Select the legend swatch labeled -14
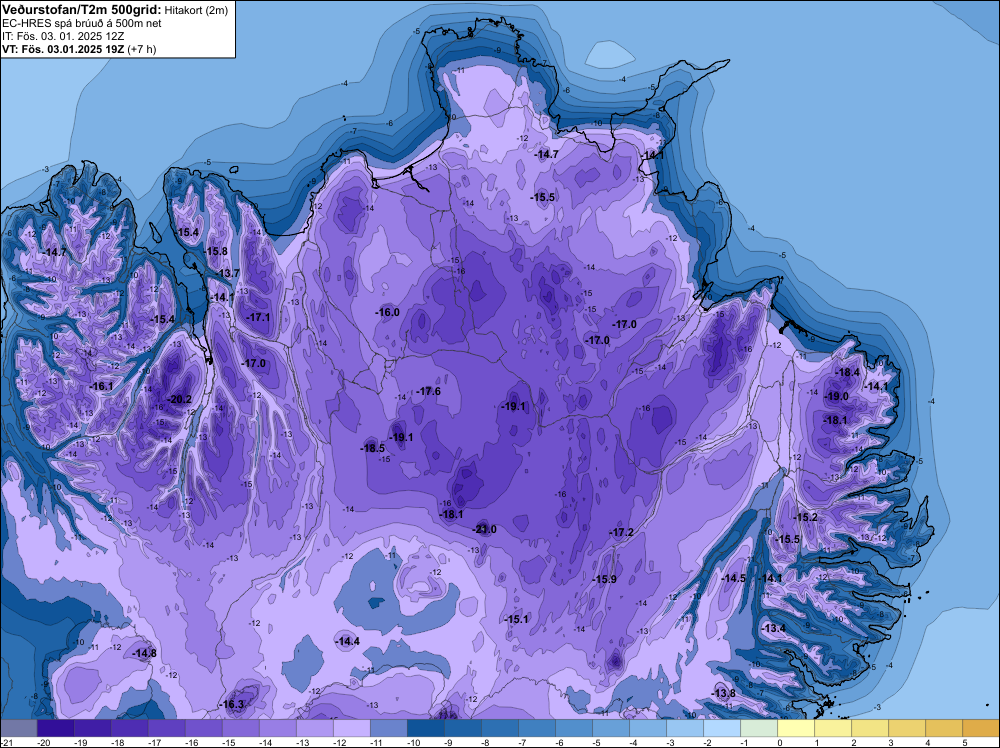The width and height of the screenshot is (1000, 748). click(277, 728)
